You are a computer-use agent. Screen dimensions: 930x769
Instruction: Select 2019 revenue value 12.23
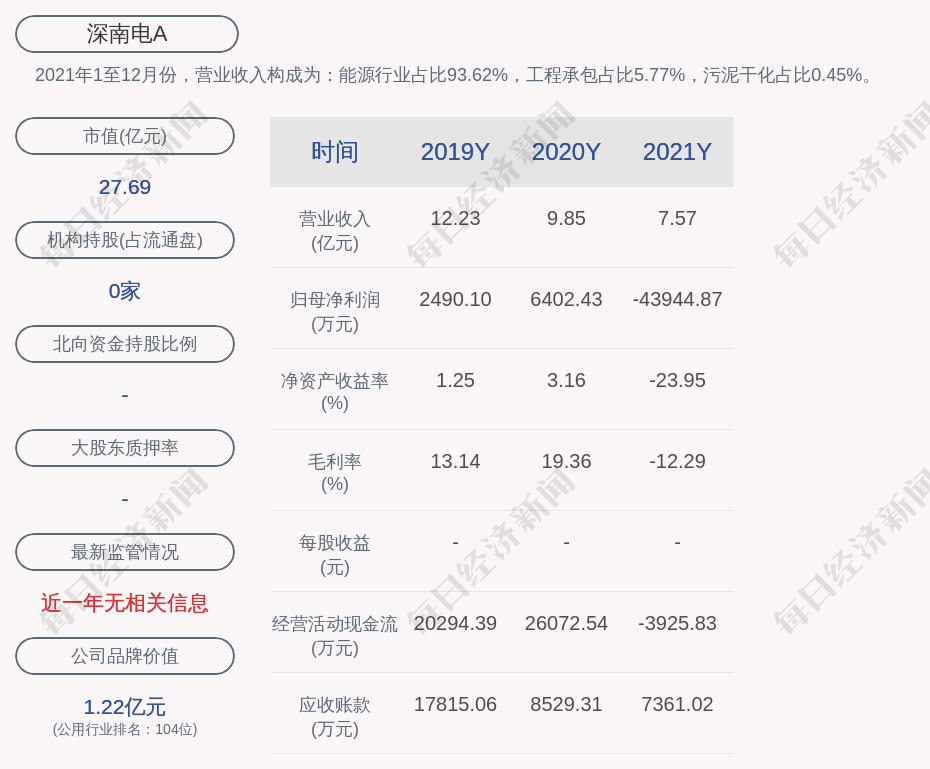point(455,218)
